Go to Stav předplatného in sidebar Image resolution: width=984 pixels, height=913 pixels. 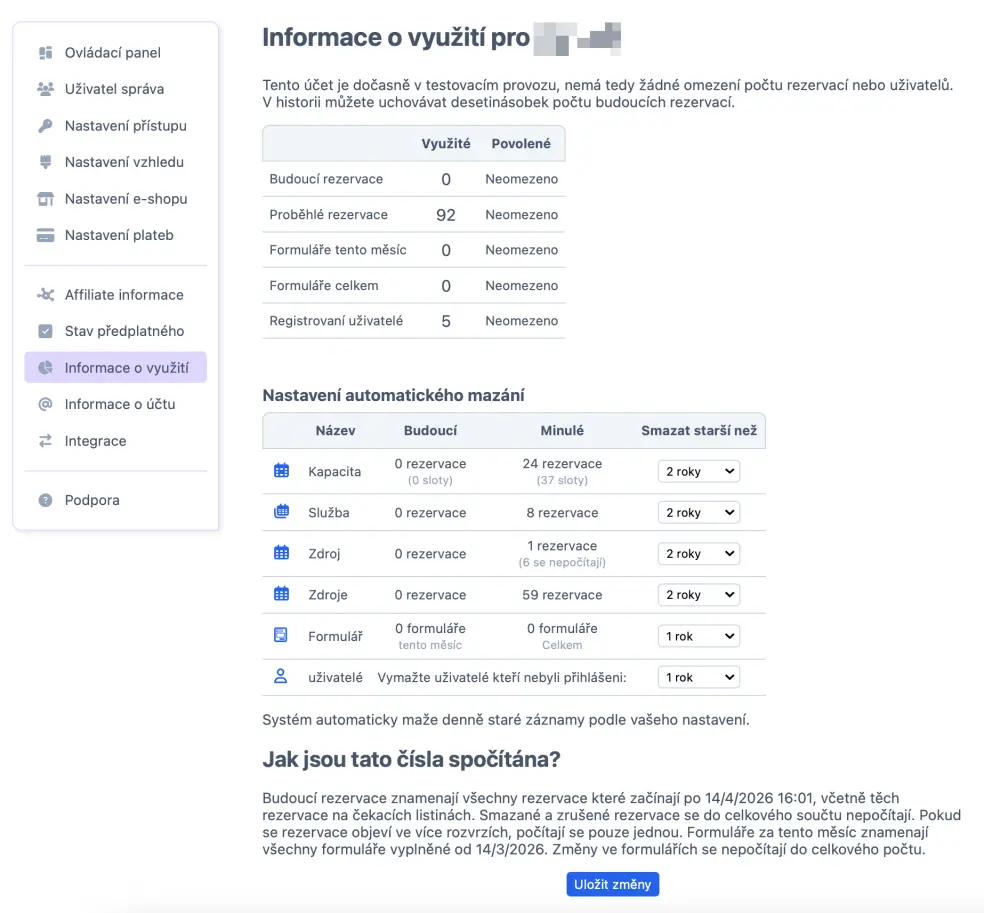(x=124, y=331)
